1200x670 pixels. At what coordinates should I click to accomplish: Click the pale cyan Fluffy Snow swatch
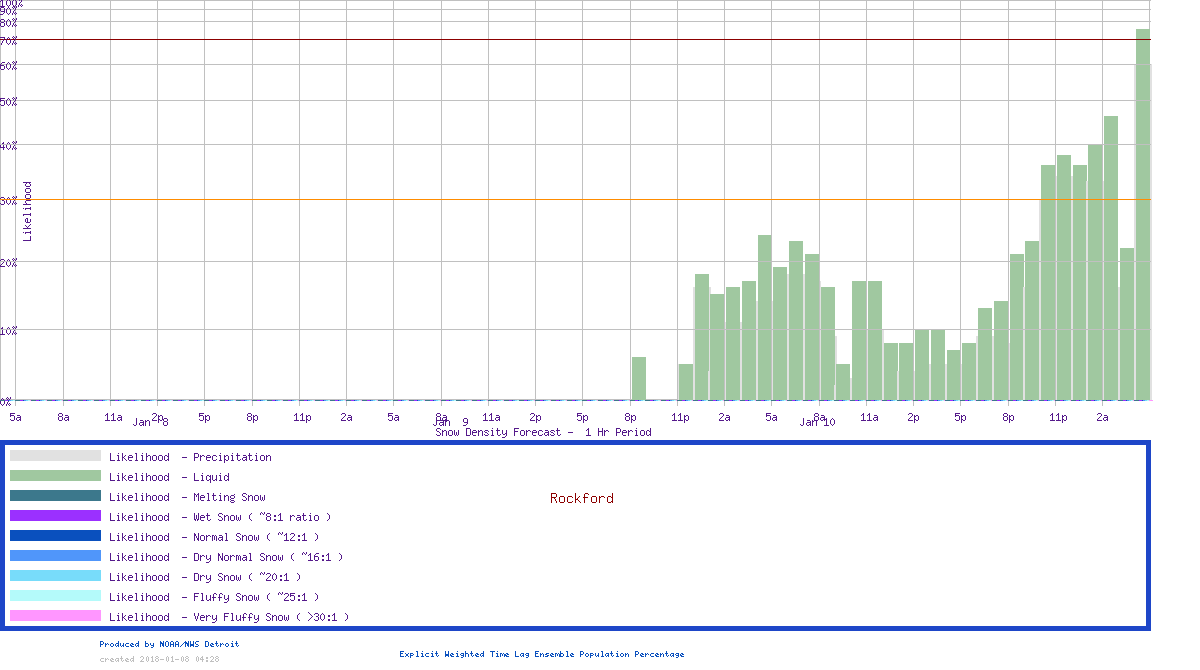click(55, 596)
